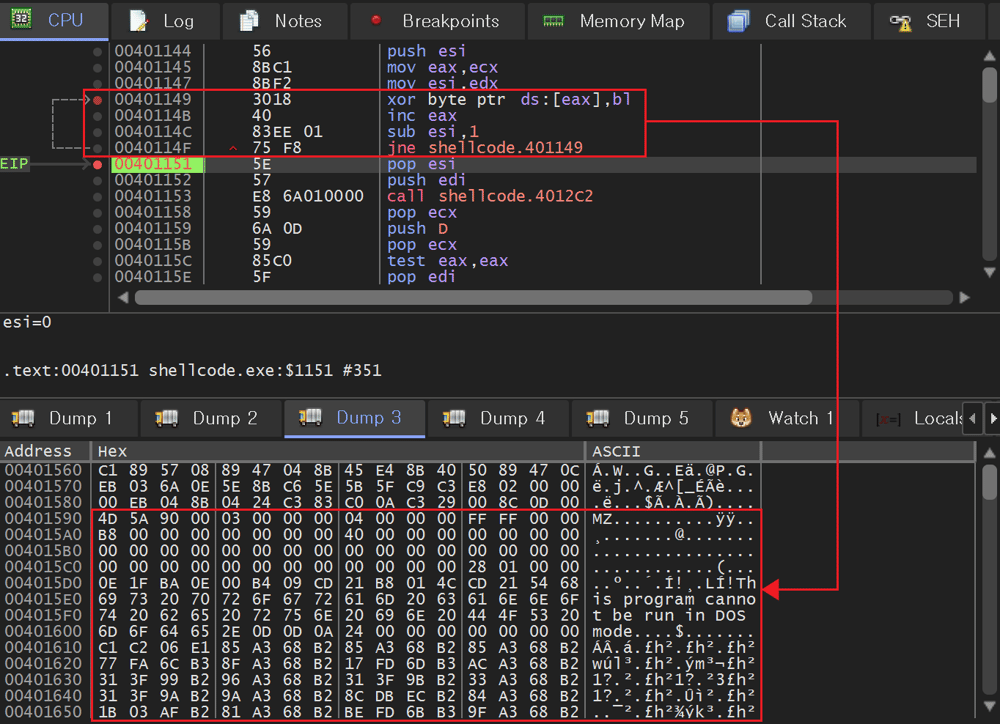The height and width of the screenshot is (724, 1000).
Task: Toggle breakpoint dot at address 00401153
Action: tap(97, 197)
